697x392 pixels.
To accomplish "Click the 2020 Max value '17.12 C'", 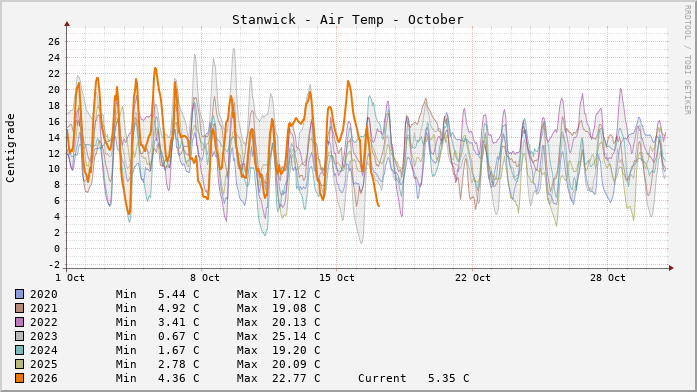I will click(296, 294).
